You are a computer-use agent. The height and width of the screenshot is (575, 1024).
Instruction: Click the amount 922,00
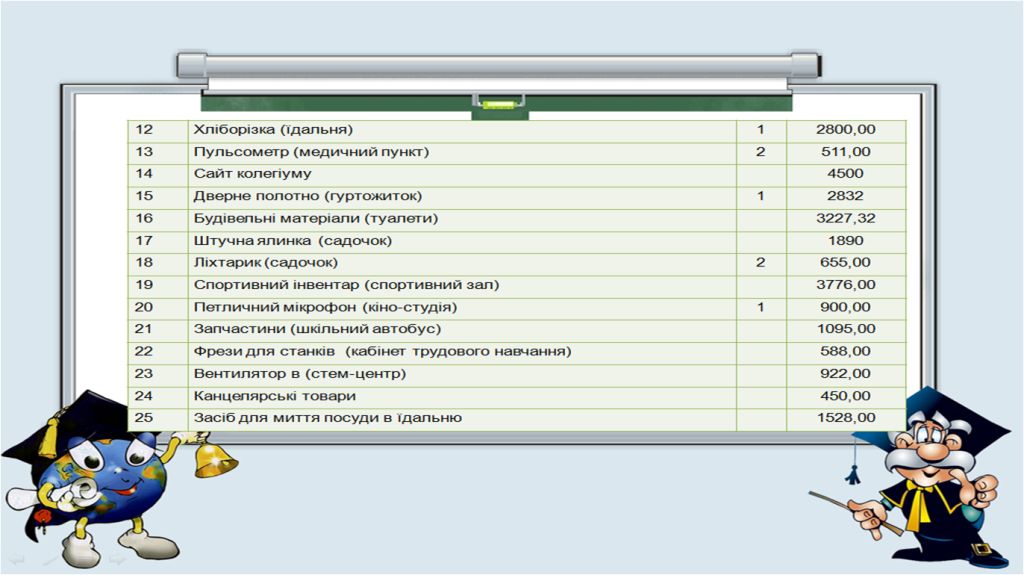tap(846, 374)
